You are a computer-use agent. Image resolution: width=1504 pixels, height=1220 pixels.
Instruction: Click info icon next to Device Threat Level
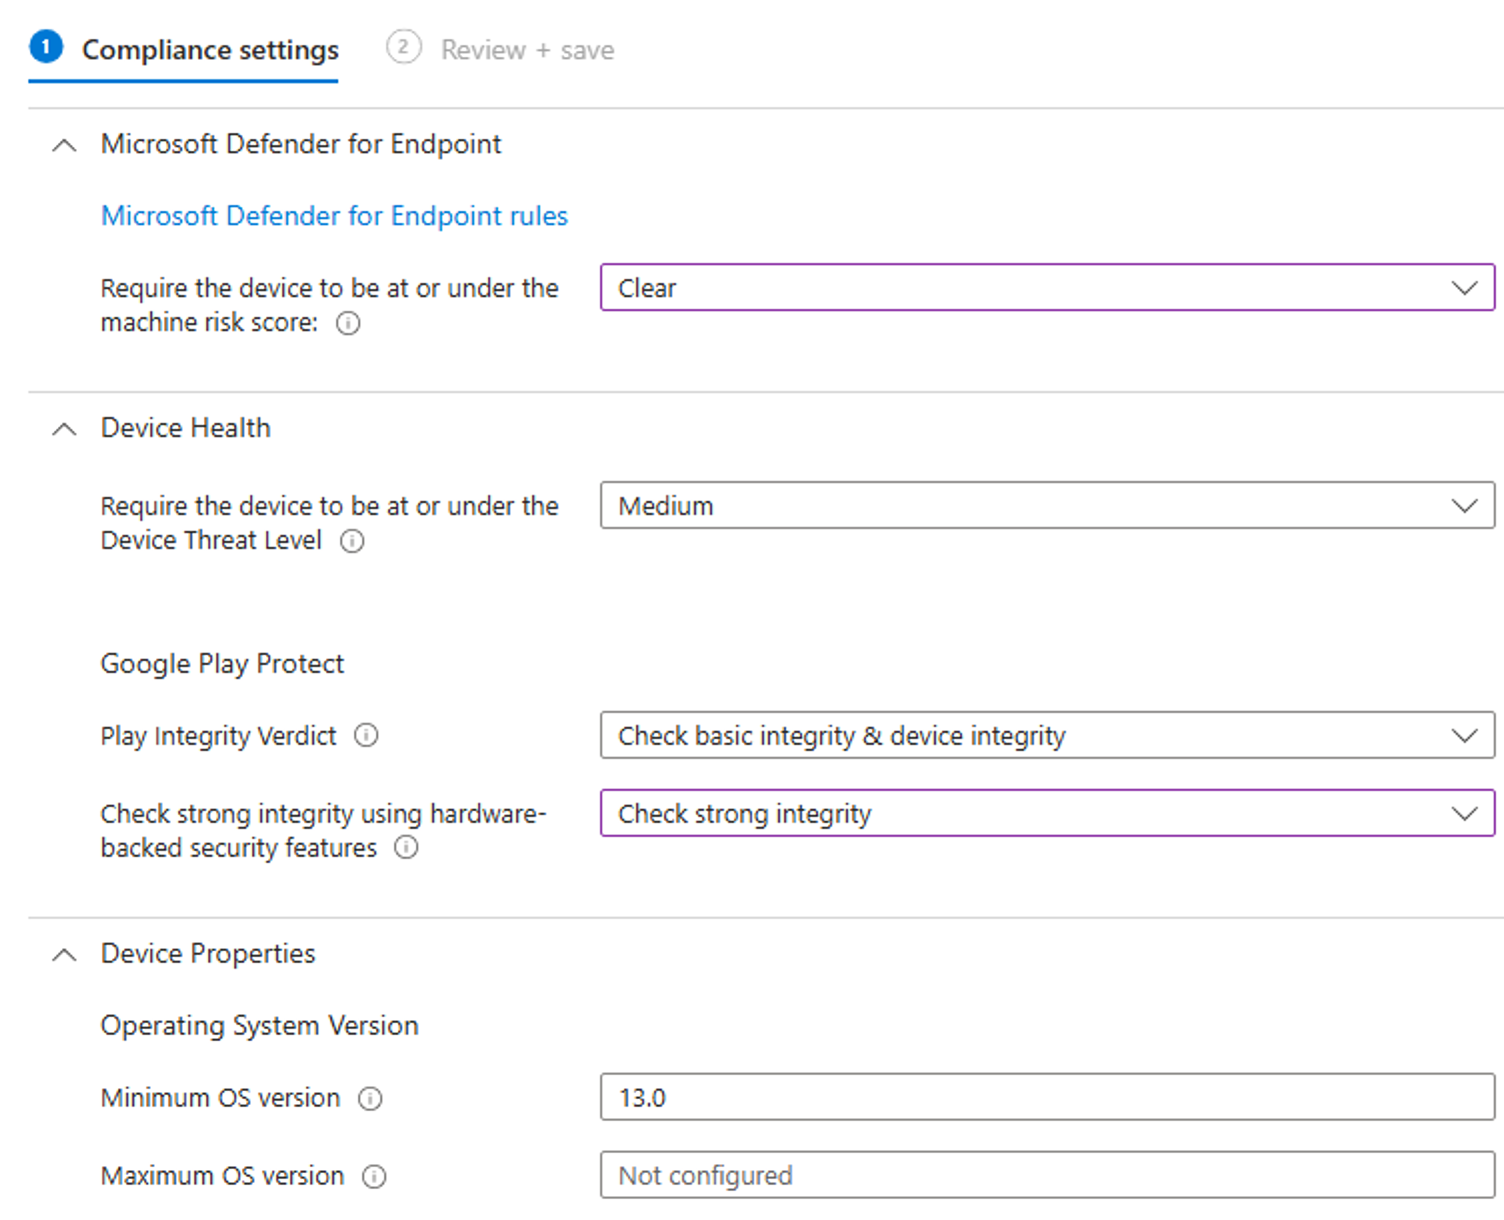353,541
